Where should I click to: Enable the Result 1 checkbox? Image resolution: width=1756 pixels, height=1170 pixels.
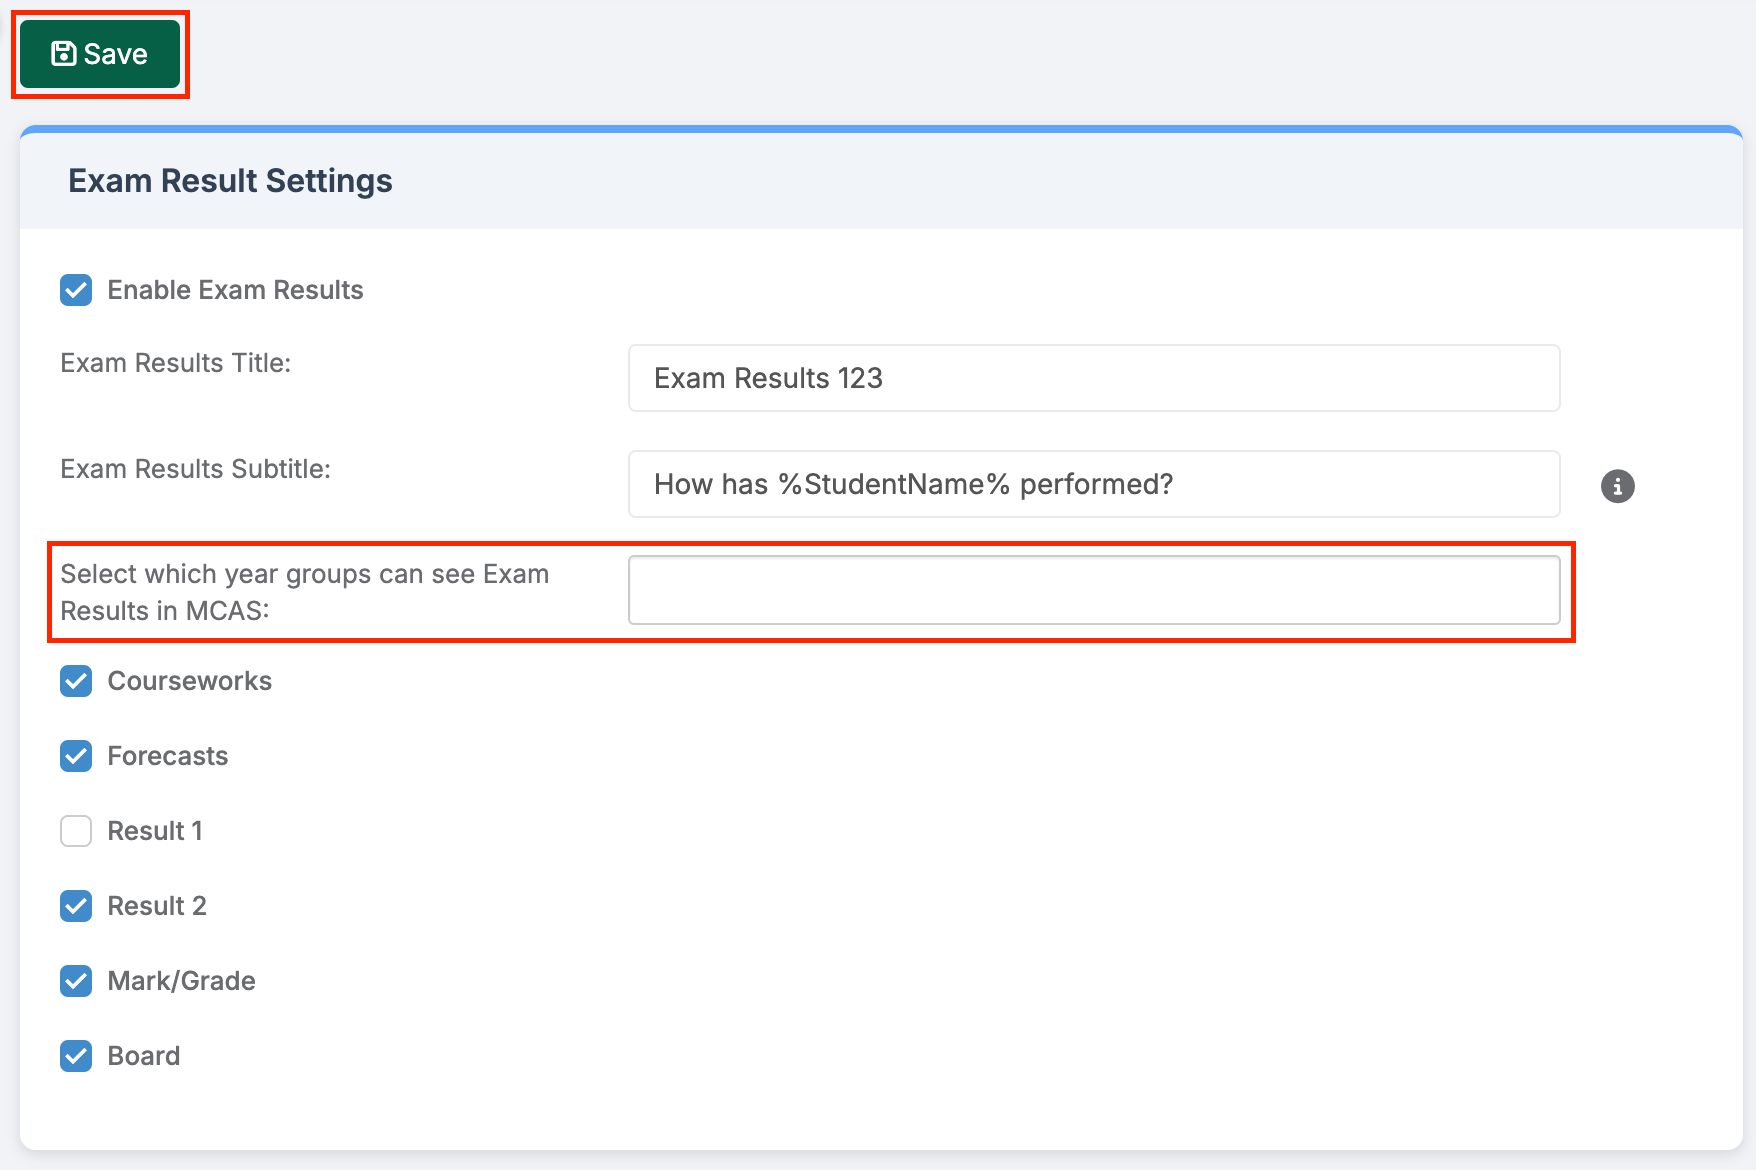click(76, 831)
